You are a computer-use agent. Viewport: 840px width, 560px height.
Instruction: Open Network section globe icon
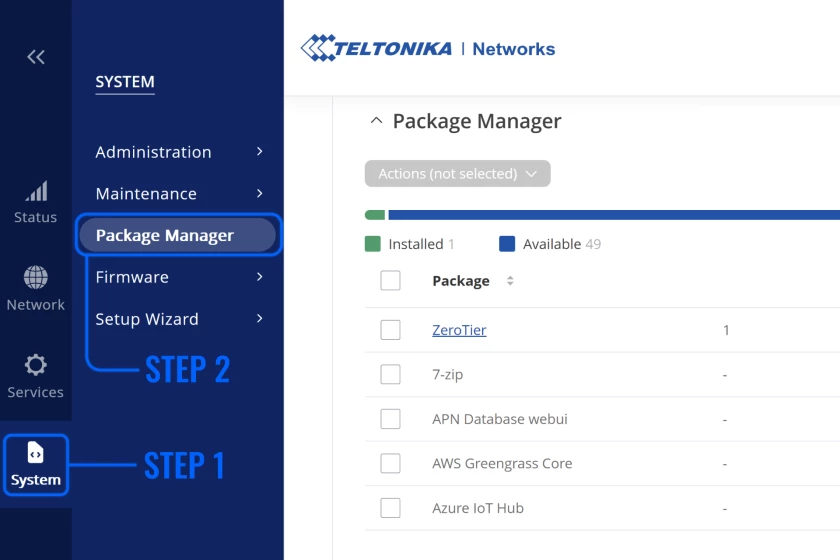[x=36, y=278]
